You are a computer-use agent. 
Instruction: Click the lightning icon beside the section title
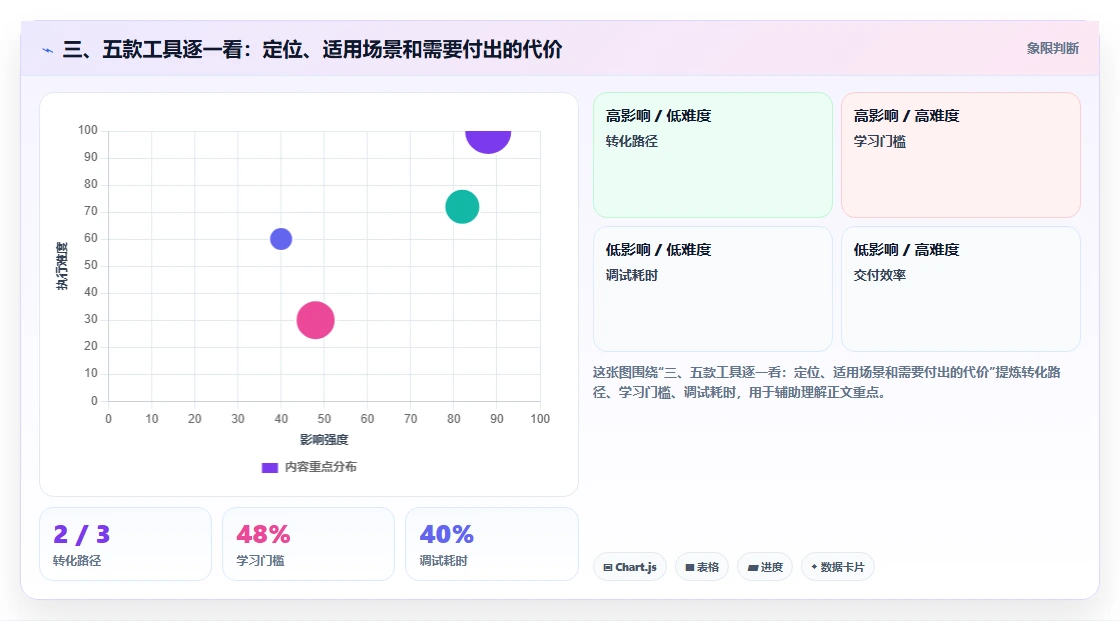click(48, 50)
